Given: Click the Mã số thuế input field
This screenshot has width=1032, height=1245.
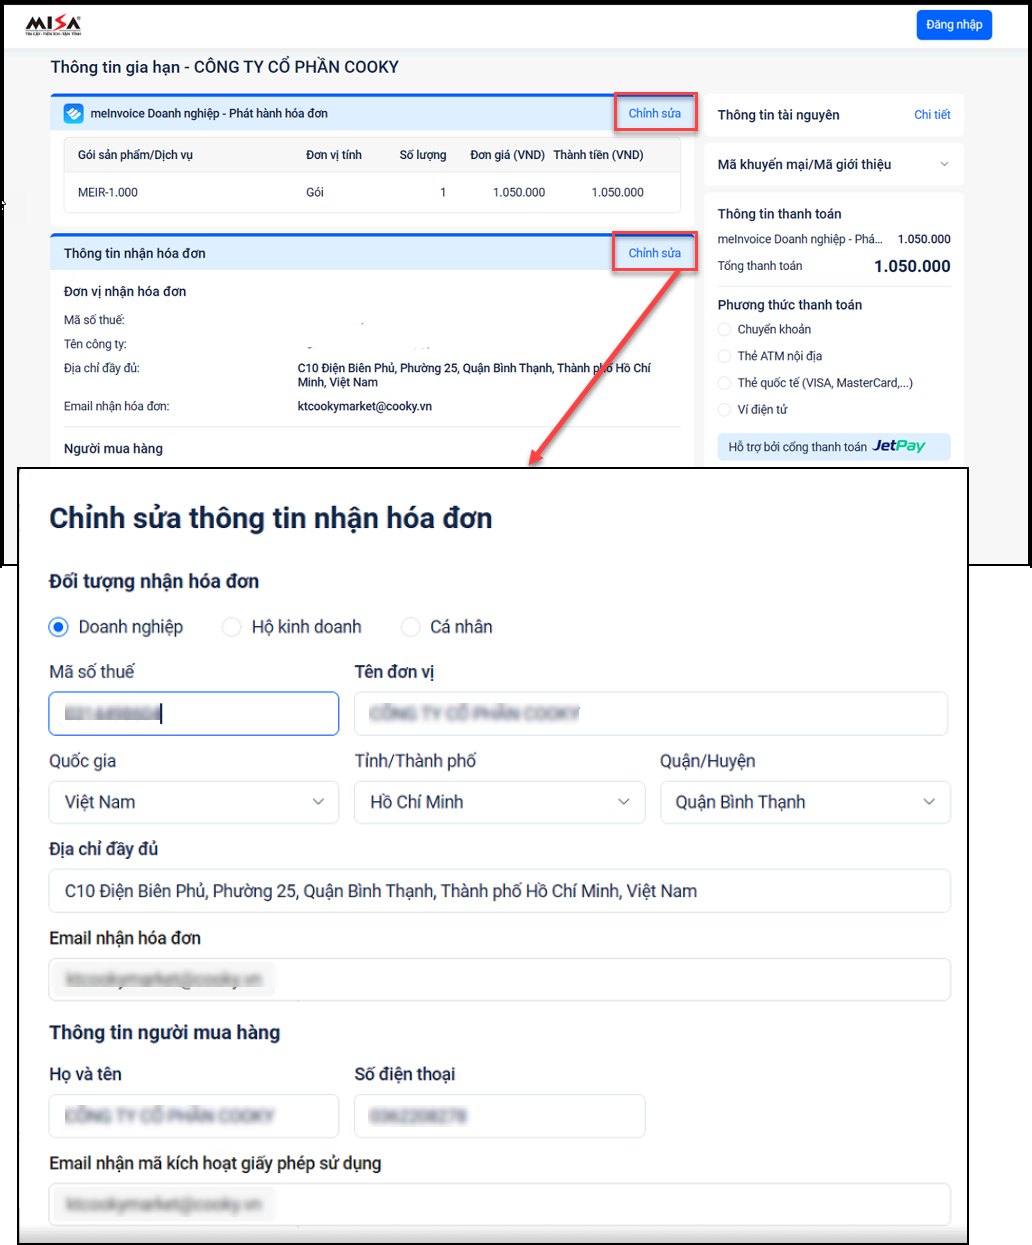Looking at the screenshot, I should [x=194, y=714].
